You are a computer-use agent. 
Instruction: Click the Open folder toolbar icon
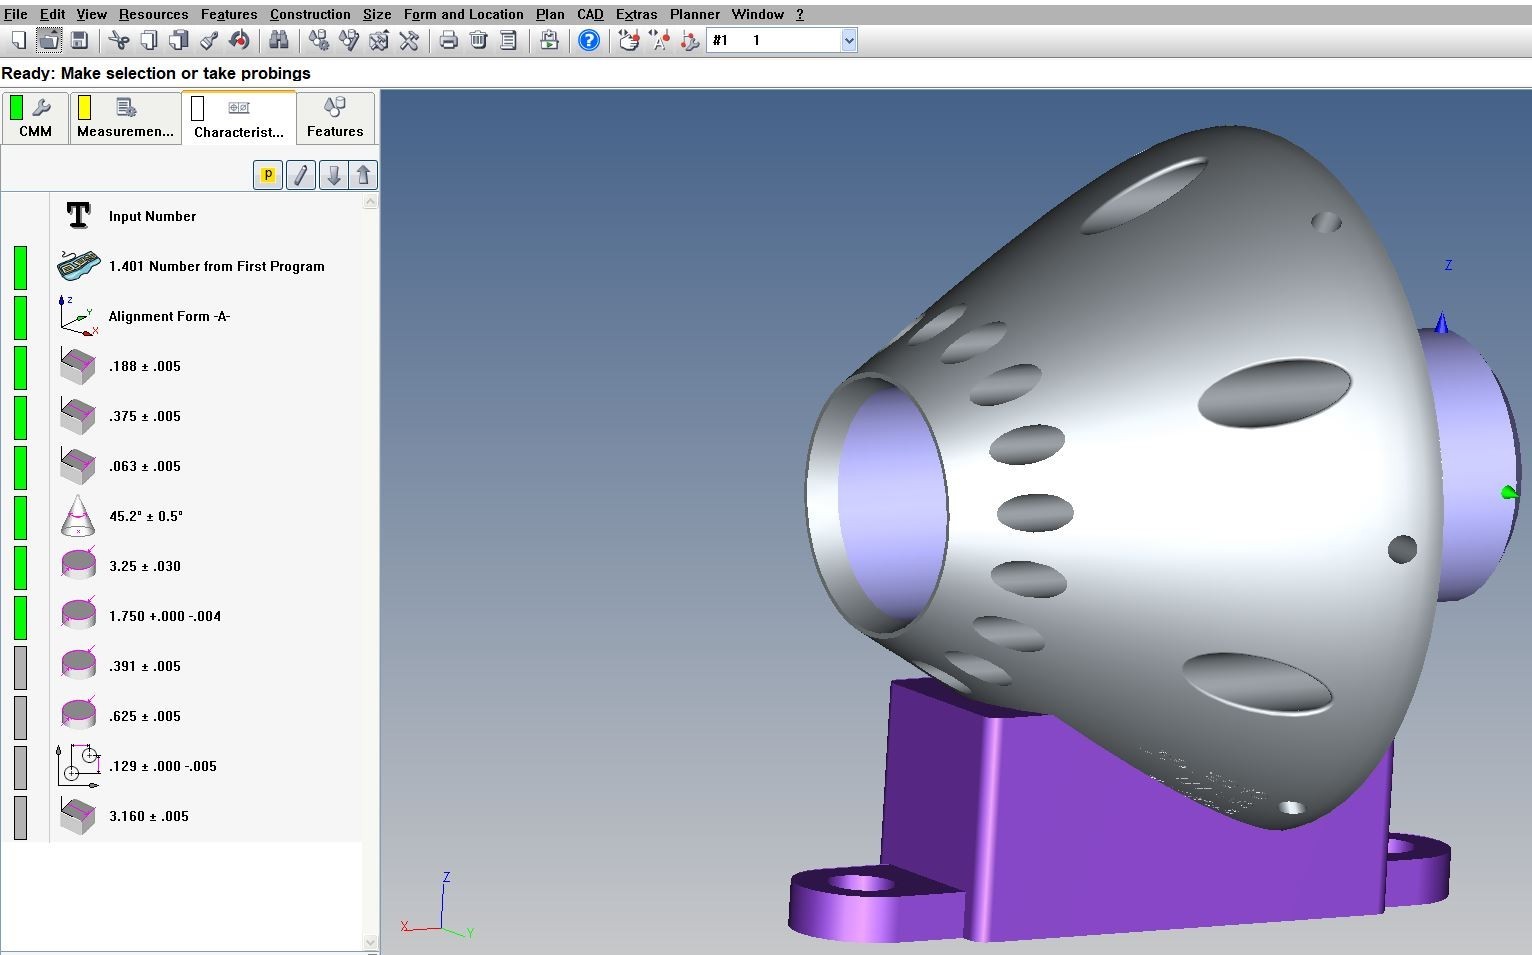[48, 40]
